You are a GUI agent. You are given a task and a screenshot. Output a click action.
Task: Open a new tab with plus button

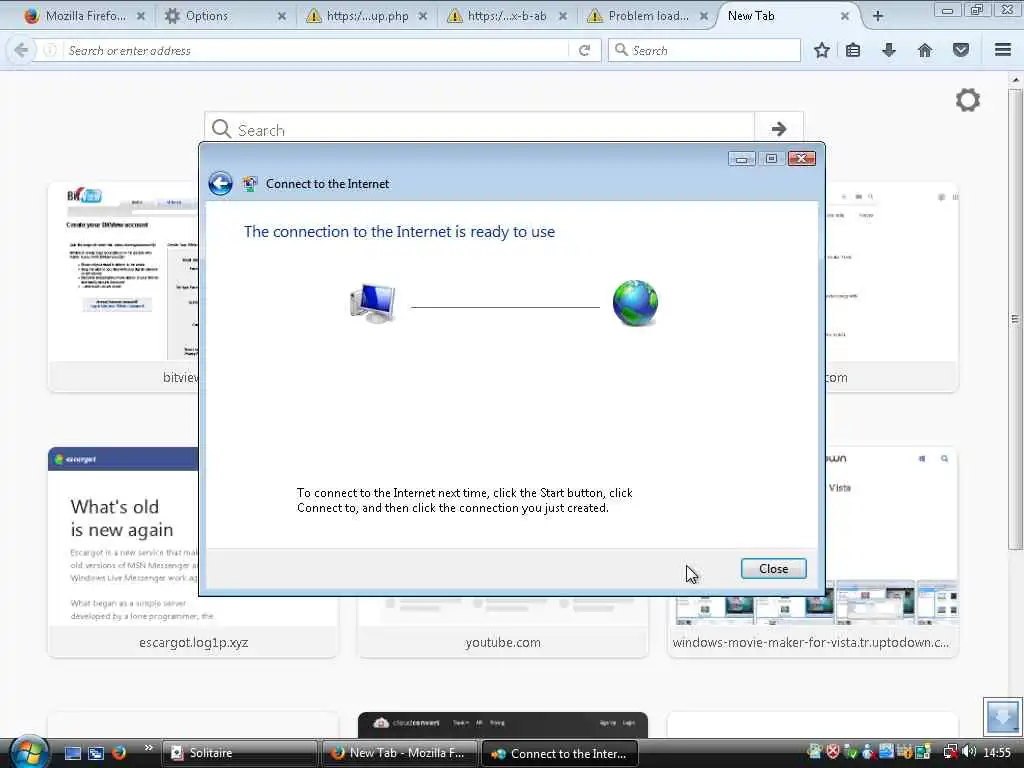pyautogui.click(x=878, y=16)
